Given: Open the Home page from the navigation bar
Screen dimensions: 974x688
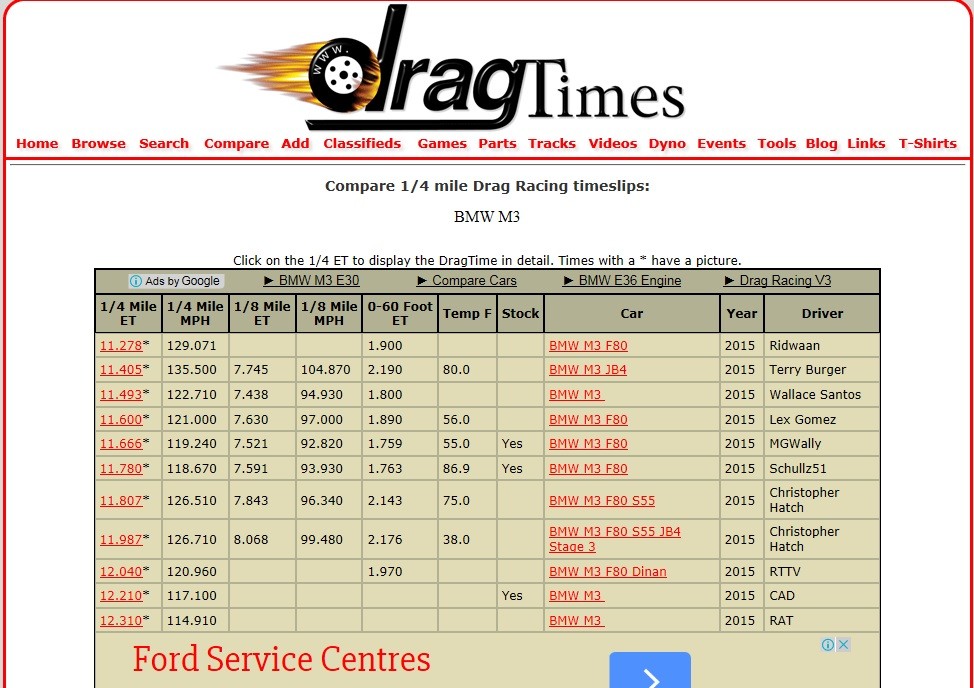Looking at the screenshot, I should click(x=36, y=143).
